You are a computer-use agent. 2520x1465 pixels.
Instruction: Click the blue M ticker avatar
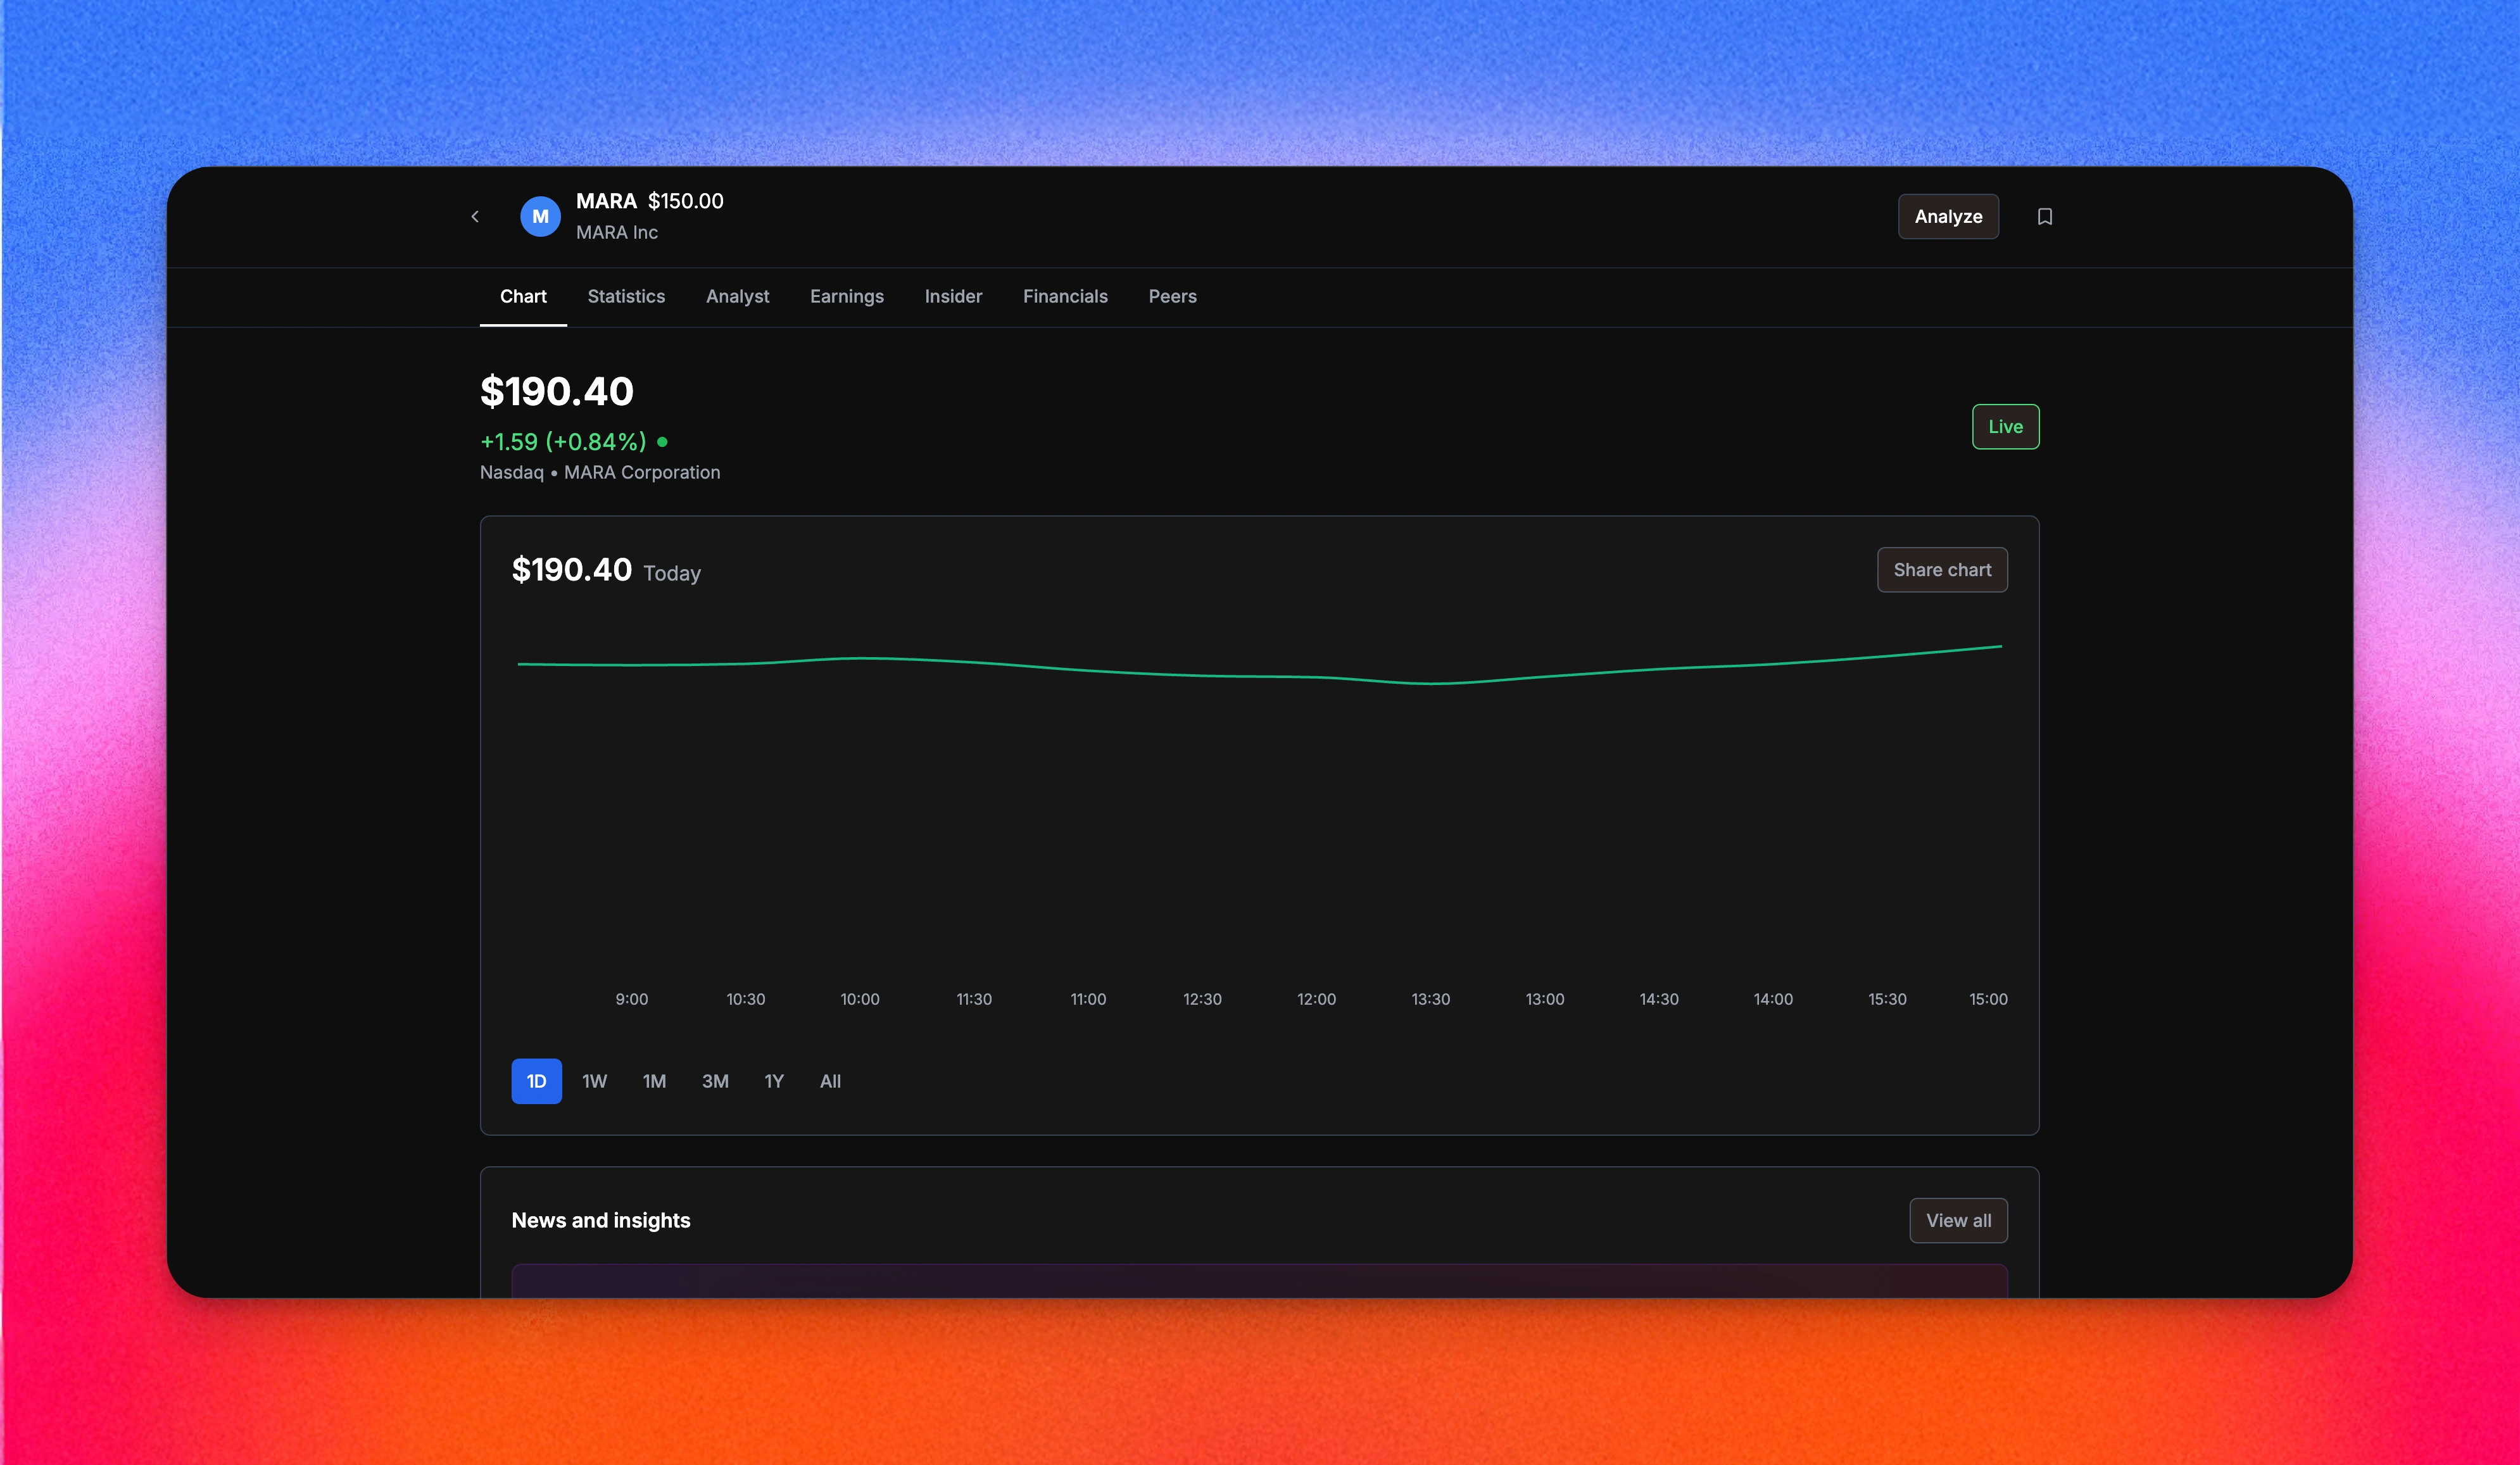(x=540, y=216)
